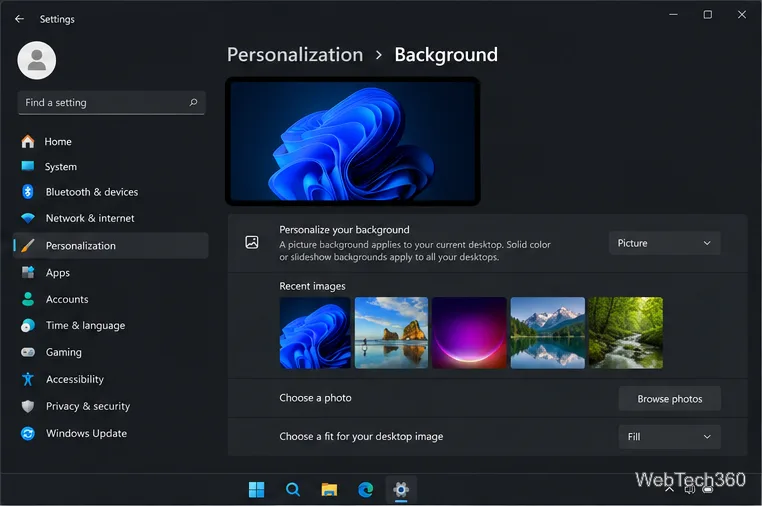Select the beach rocks wallpaper thumbnail
Image resolution: width=762 pixels, height=506 pixels.
(x=392, y=332)
